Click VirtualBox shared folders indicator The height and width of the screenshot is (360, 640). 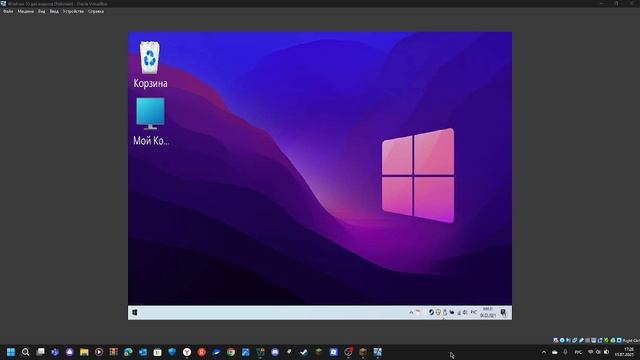587,340
